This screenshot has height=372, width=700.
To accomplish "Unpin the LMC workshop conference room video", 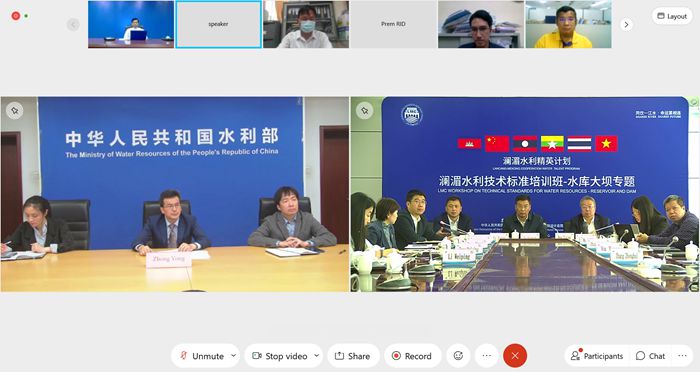I will (x=365, y=110).
